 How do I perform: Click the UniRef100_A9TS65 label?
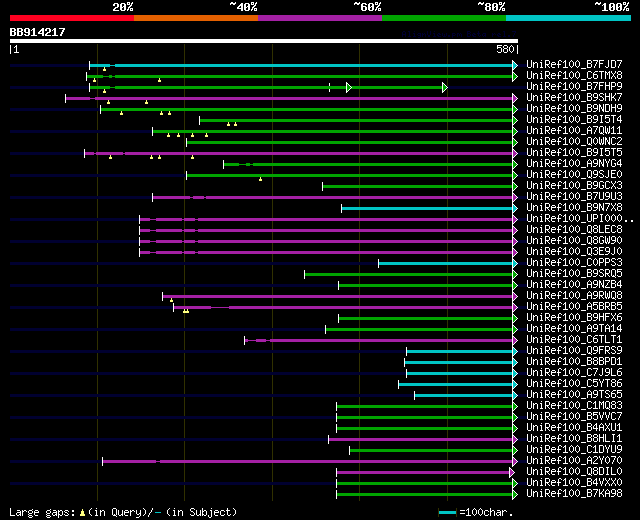pyautogui.click(x=574, y=395)
